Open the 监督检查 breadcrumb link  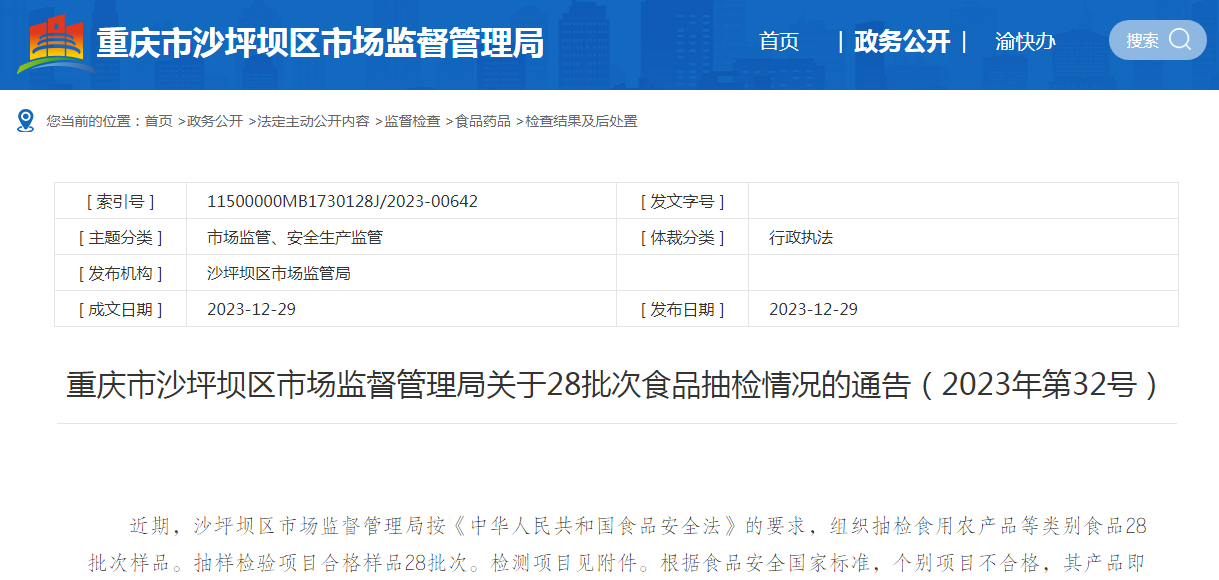tap(412, 121)
